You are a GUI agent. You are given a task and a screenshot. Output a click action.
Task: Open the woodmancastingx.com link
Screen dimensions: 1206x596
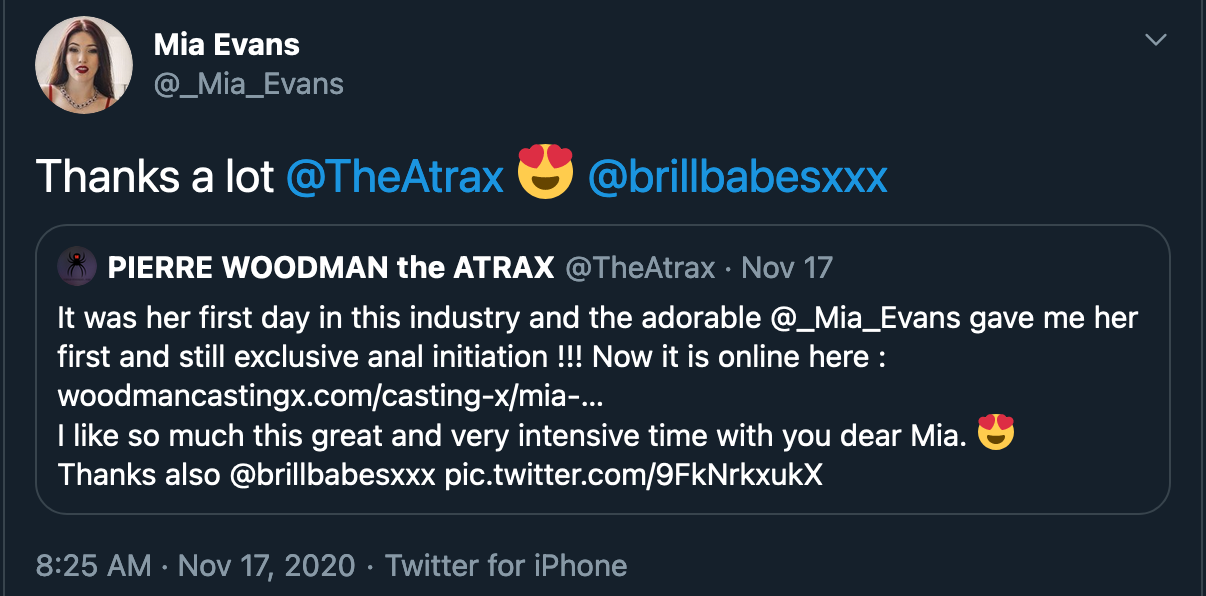330,397
